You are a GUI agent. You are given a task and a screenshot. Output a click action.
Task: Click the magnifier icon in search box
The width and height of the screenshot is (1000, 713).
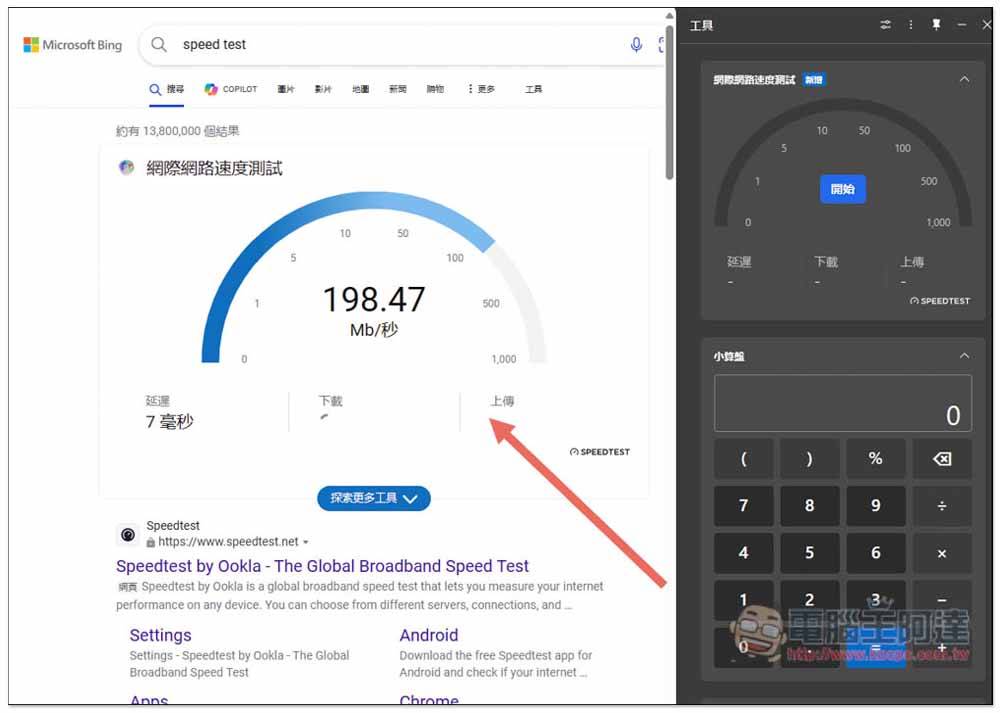[159, 45]
